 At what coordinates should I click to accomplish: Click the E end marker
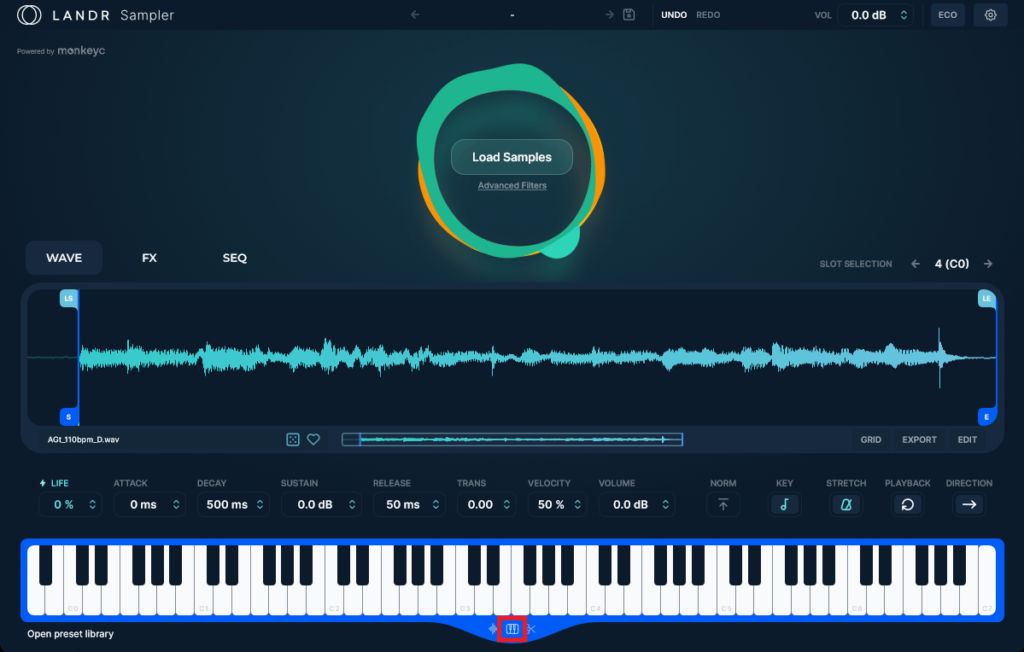(986, 417)
